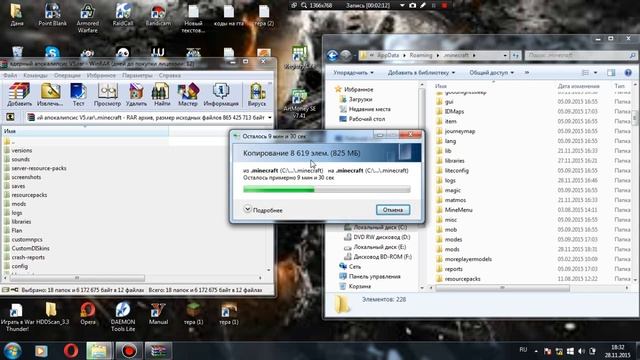Open WinRAR Справка menu
640x360 pixels.
(169, 76)
